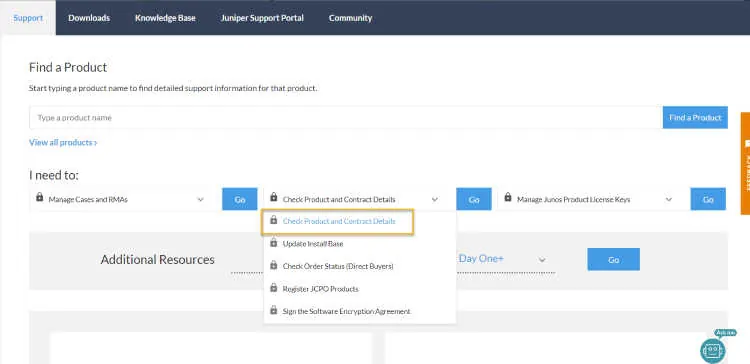Viewport: 750px width, 364px height.
Task: Click Go next to Manage Cases and RMAs
Action: (x=240, y=199)
